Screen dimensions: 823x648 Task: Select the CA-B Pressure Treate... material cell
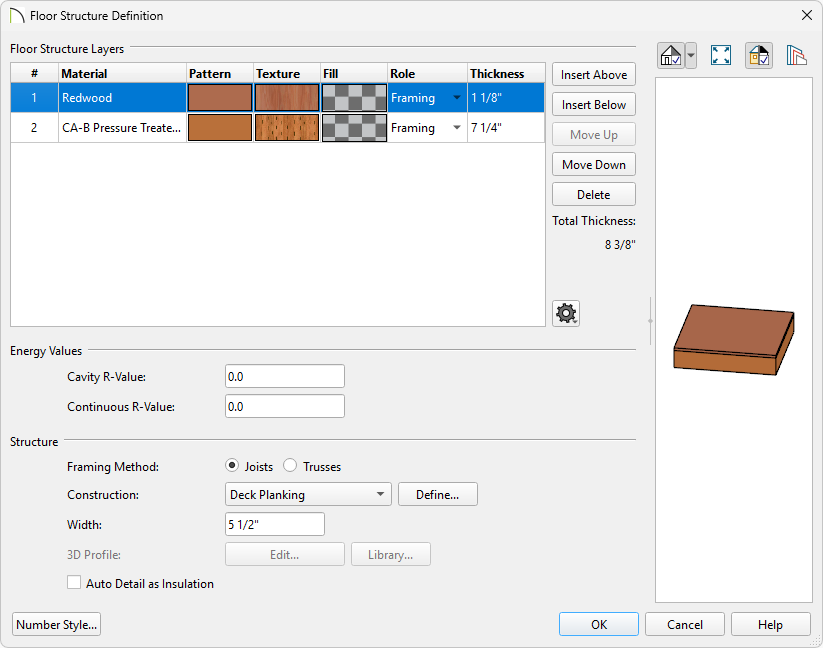coord(122,128)
